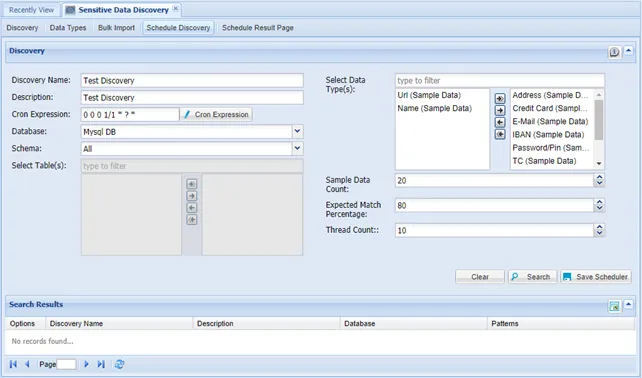Image resolution: width=642 pixels, height=378 pixels.
Task: Decrease Sample Data Count with down arrow
Action: pyautogui.click(x=599, y=183)
